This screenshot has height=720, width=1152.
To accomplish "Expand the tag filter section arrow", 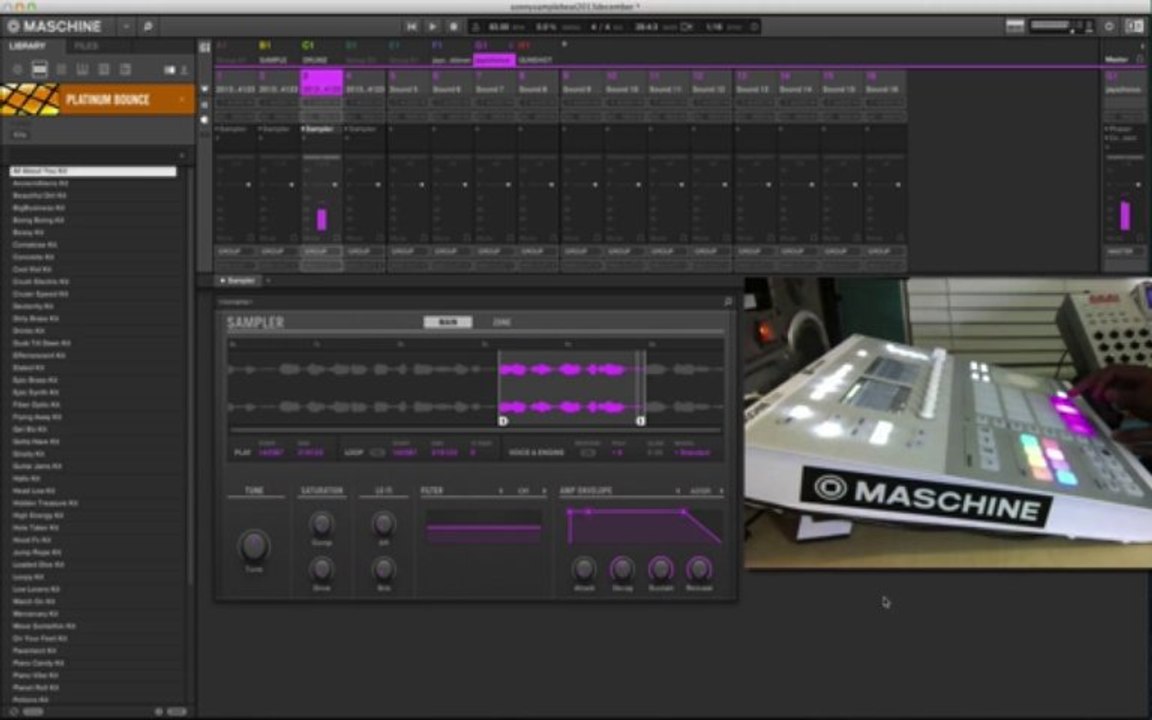I will [181, 155].
